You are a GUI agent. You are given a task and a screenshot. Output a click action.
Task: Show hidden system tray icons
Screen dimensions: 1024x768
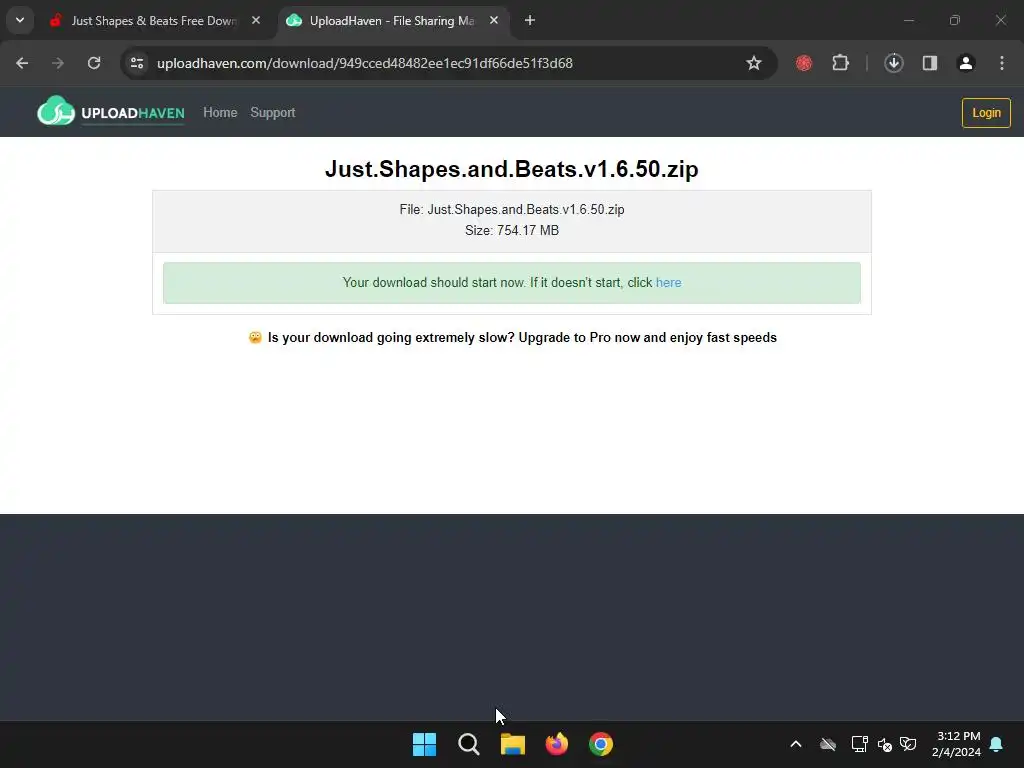coord(796,744)
